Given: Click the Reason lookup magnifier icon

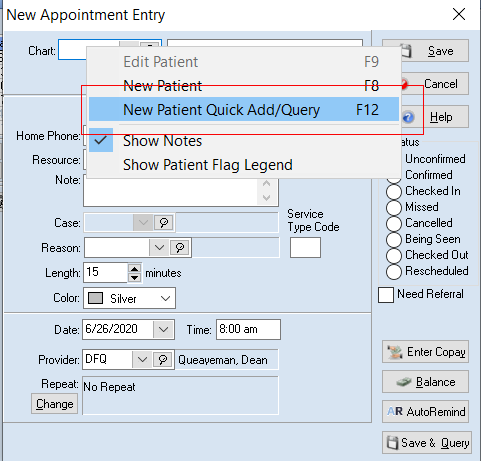Looking at the screenshot, I should [x=180, y=248].
